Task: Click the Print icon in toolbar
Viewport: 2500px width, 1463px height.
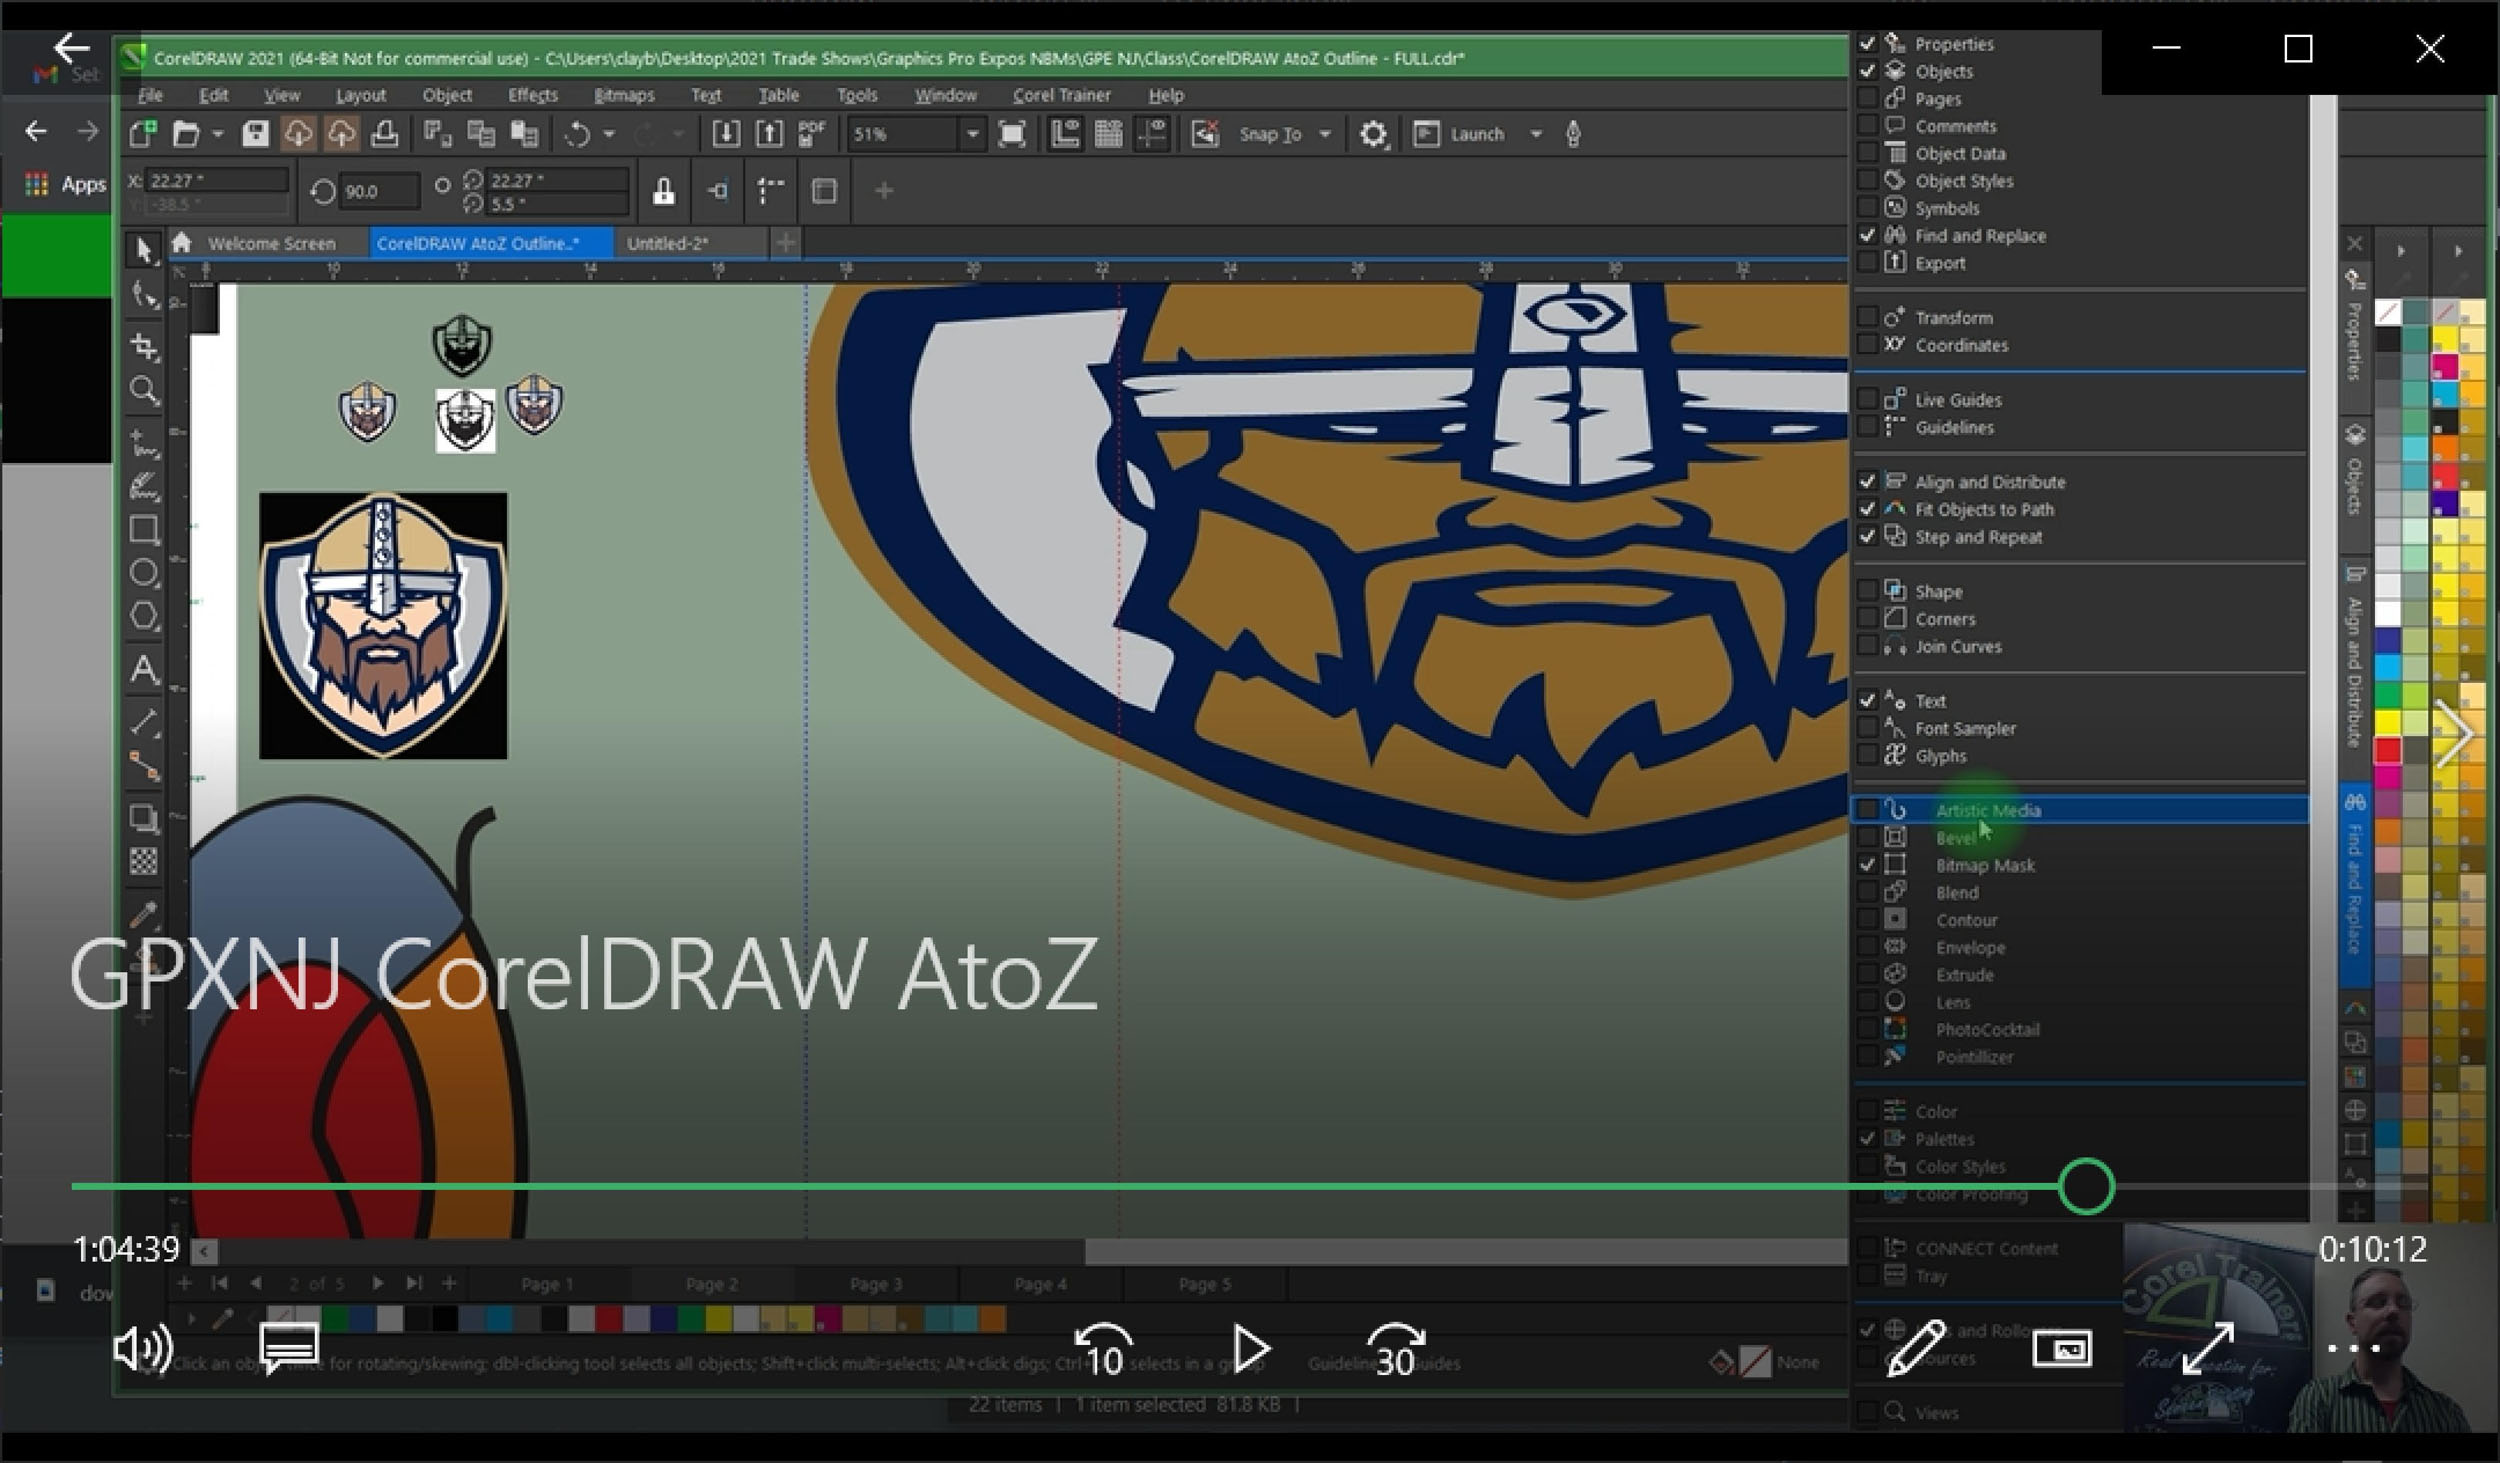Action: 385,134
